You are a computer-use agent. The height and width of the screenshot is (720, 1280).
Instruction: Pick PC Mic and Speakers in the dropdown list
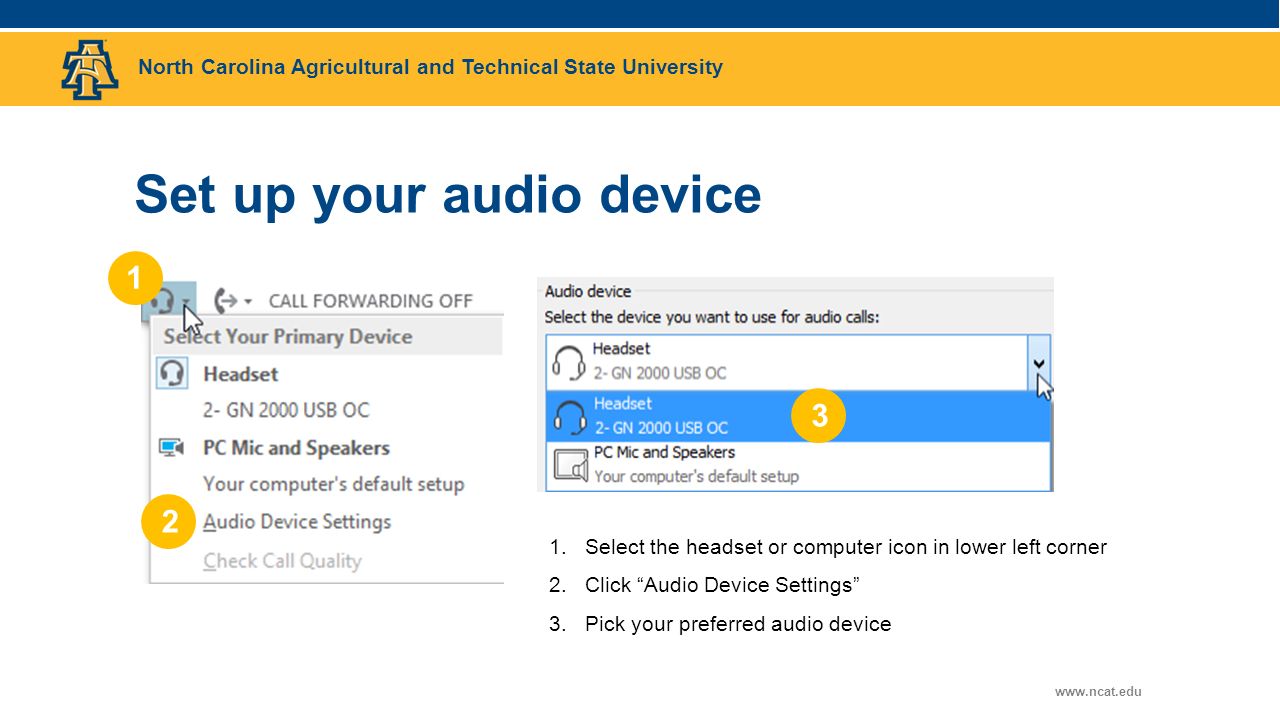tap(798, 465)
